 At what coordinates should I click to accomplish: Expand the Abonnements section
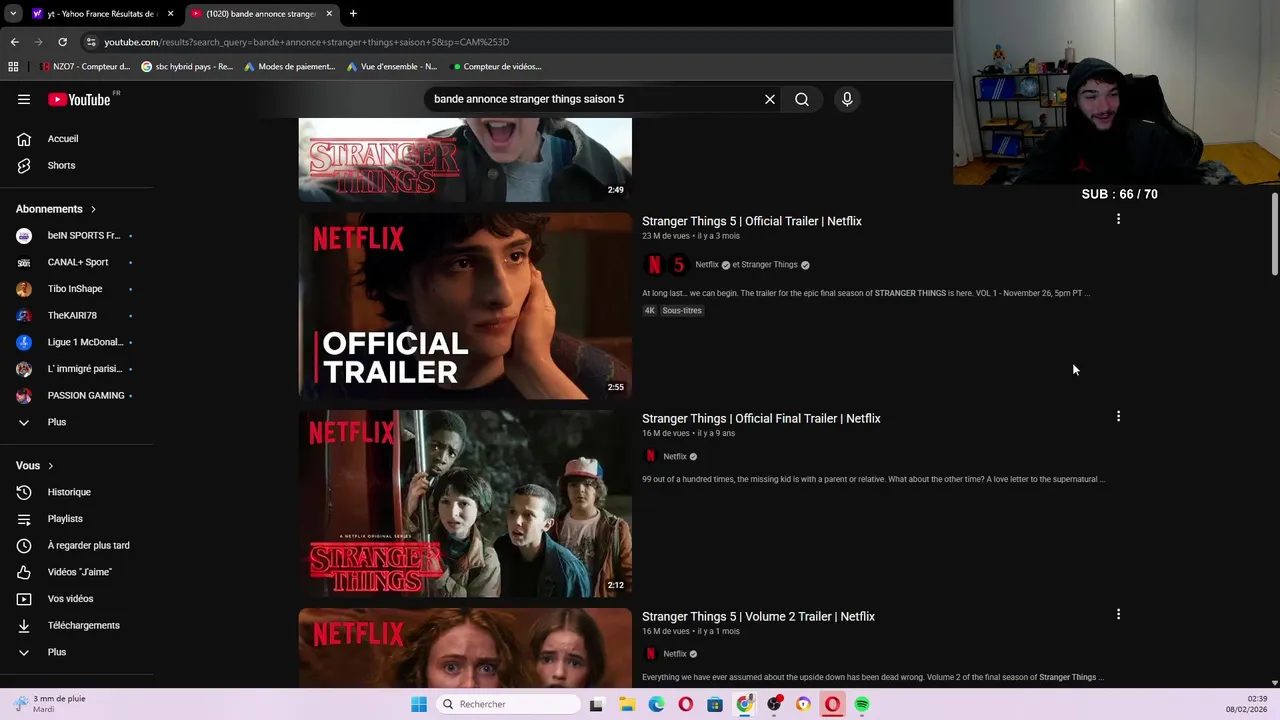click(x=56, y=209)
